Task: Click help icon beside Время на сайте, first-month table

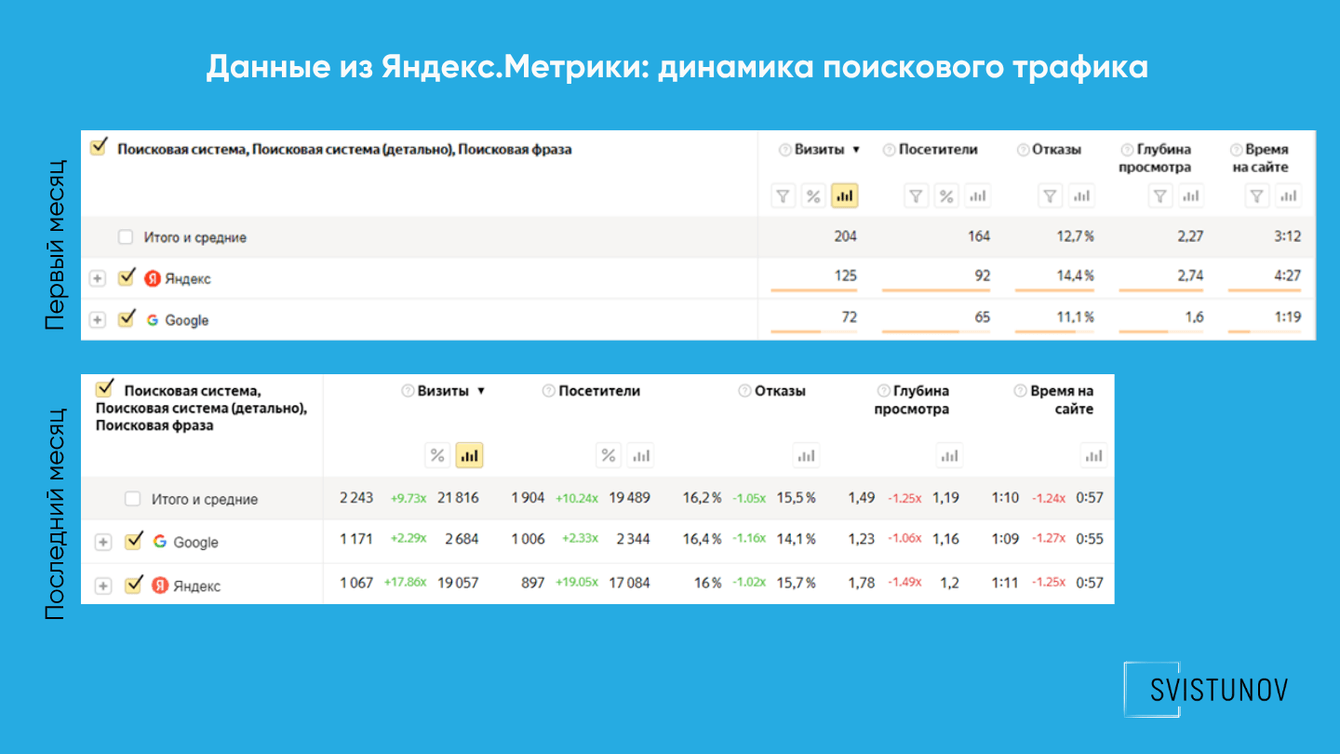Action: pyautogui.click(x=1237, y=150)
